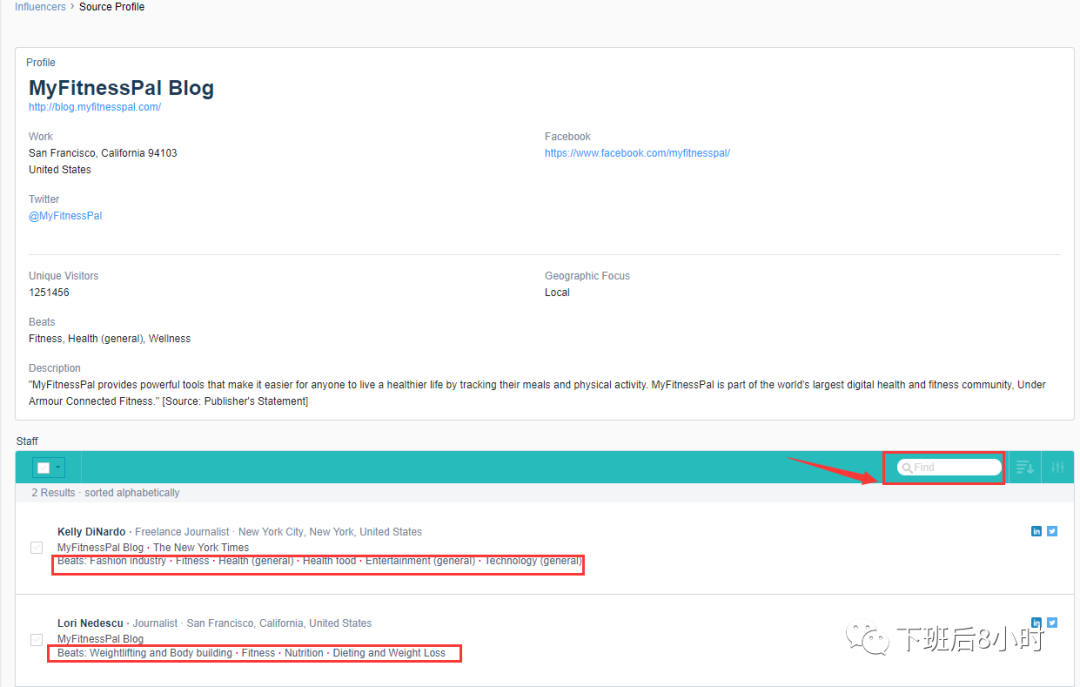Image resolution: width=1080 pixels, height=687 pixels.
Task: Open the MyFitnessPal Facebook URL
Action: point(637,153)
